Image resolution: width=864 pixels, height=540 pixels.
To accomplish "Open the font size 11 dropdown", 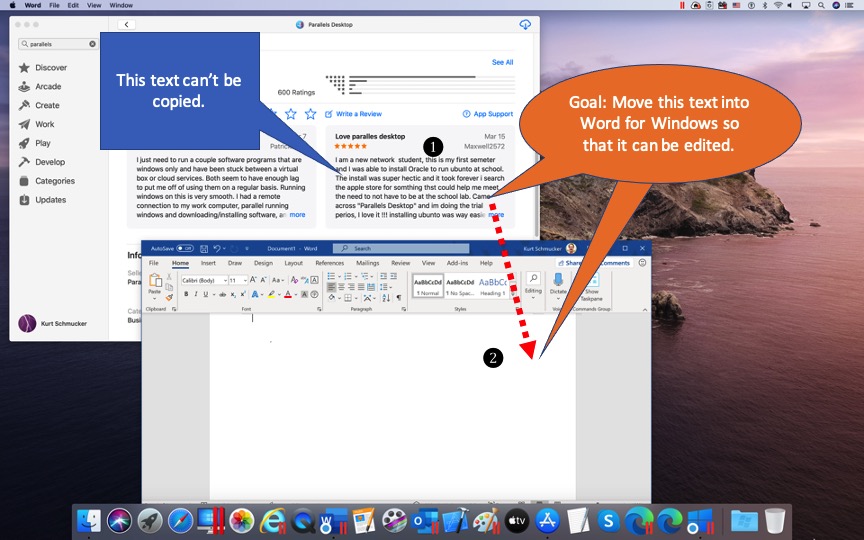I will (x=245, y=280).
